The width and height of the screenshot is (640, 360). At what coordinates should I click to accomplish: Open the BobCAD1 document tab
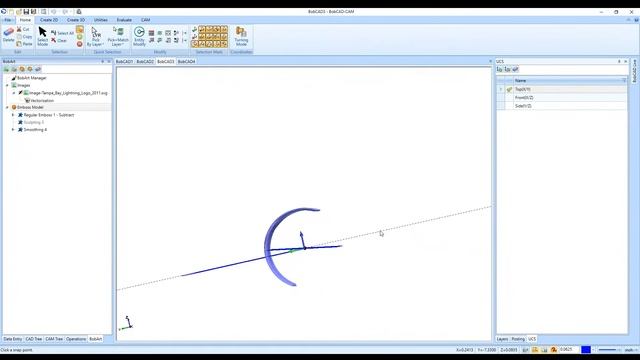124,62
